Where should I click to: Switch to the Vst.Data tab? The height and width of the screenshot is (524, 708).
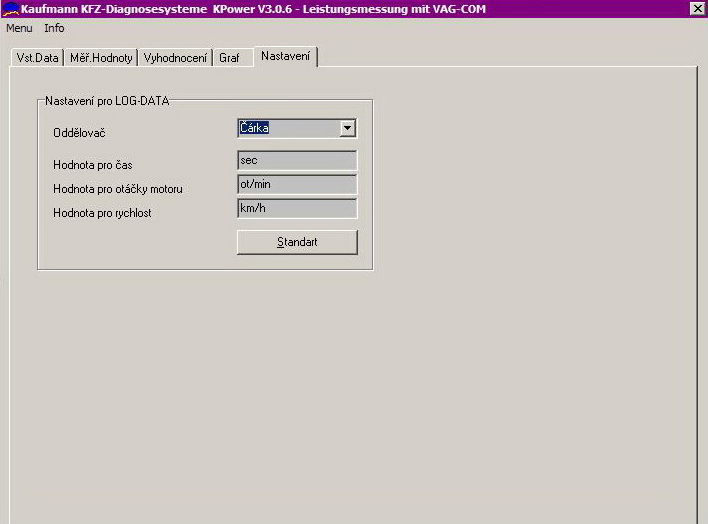pos(38,58)
